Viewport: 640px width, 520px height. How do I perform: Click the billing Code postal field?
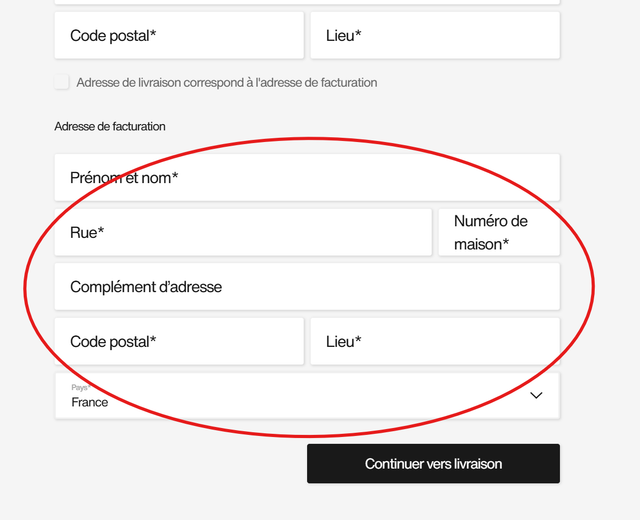tap(179, 342)
